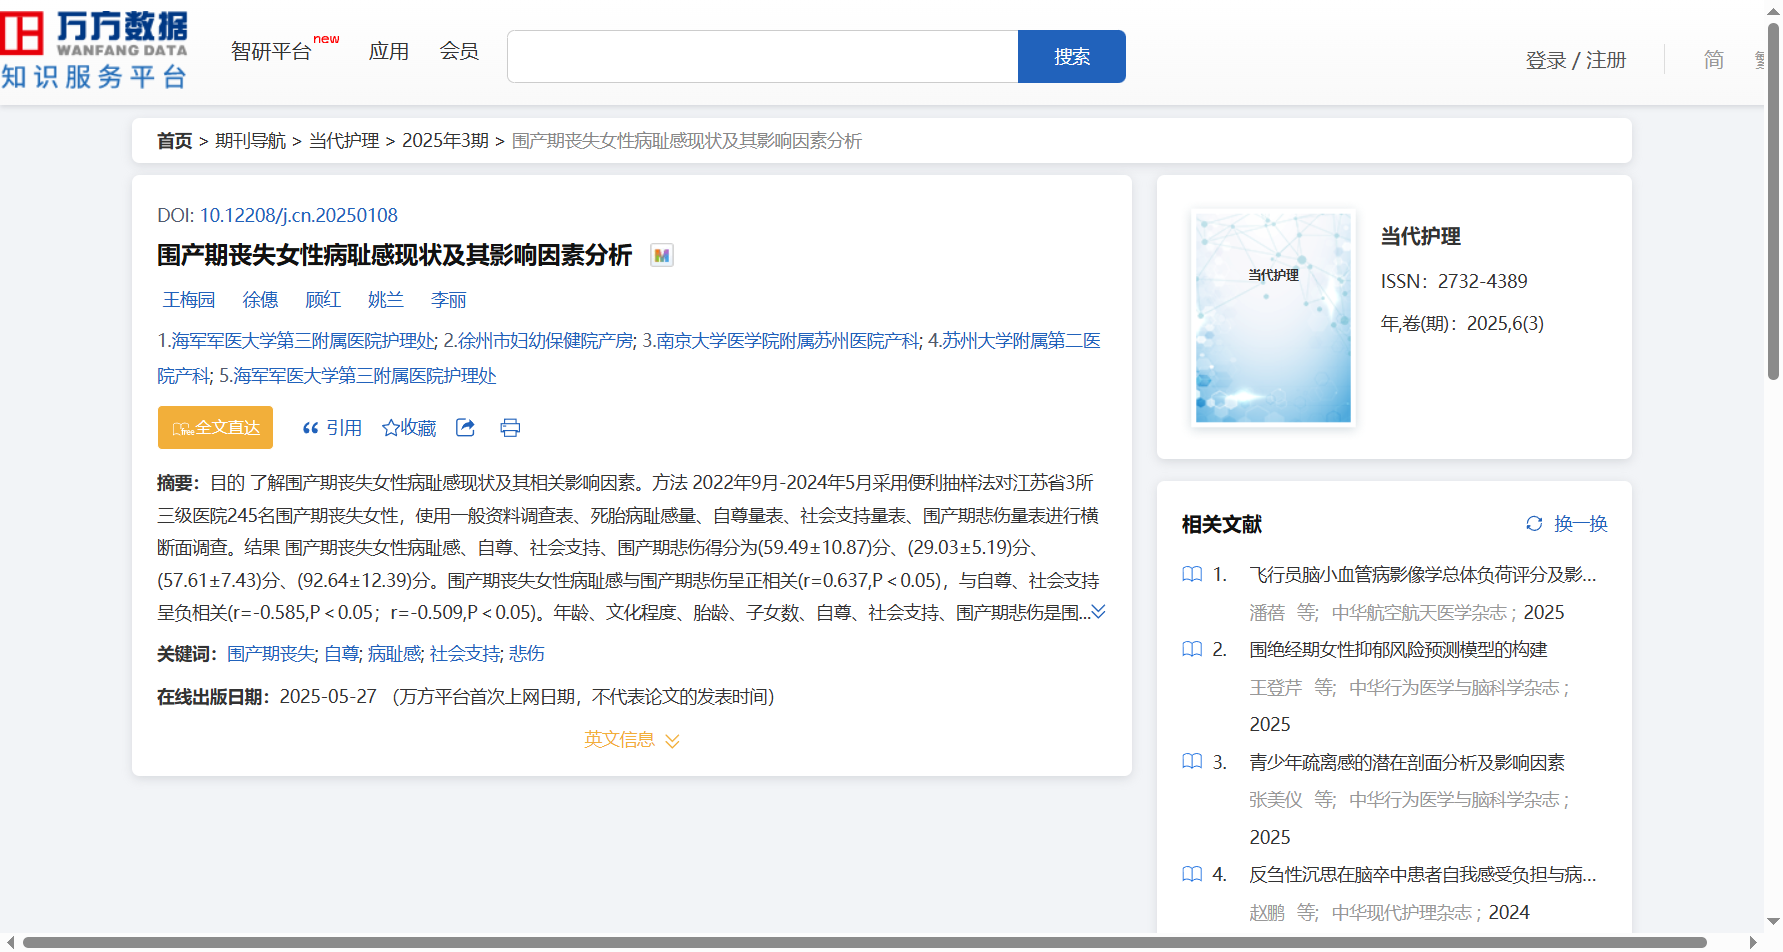Click book icon for related article 1
Viewport: 1783px width, 952px height.
[x=1192, y=574]
